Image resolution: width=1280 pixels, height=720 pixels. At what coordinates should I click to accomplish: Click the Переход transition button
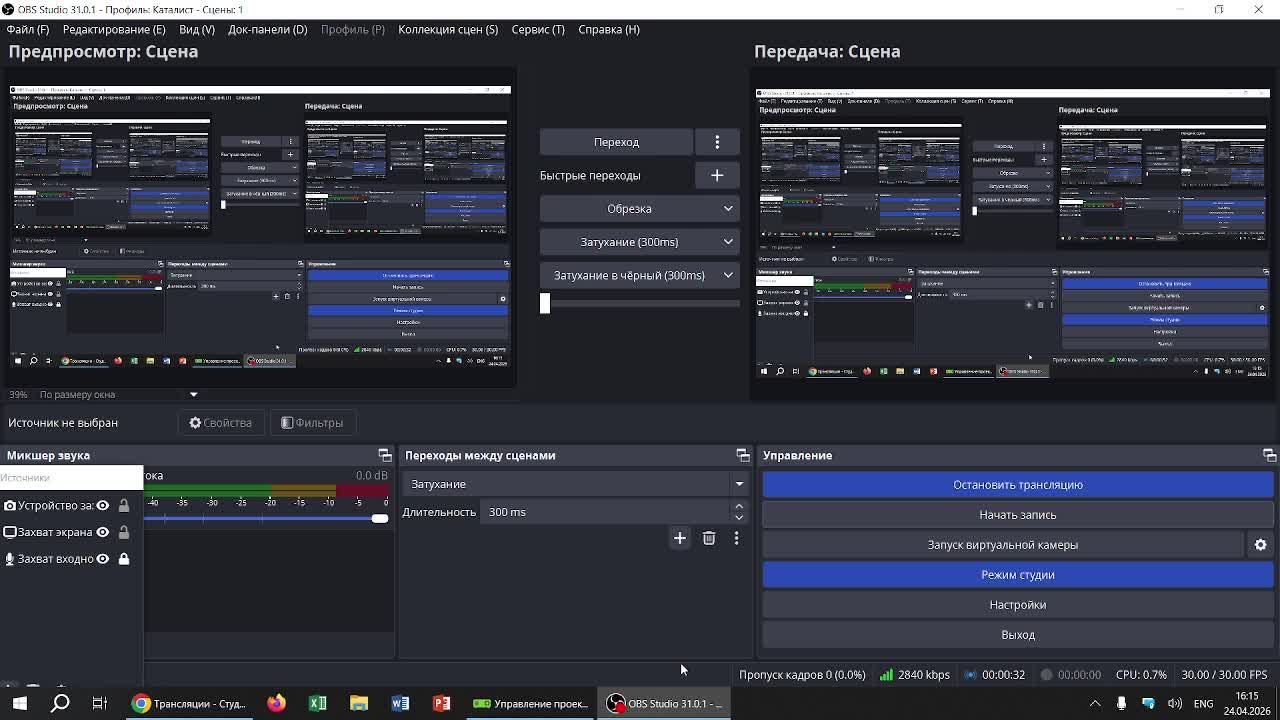pyautogui.click(x=616, y=142)
